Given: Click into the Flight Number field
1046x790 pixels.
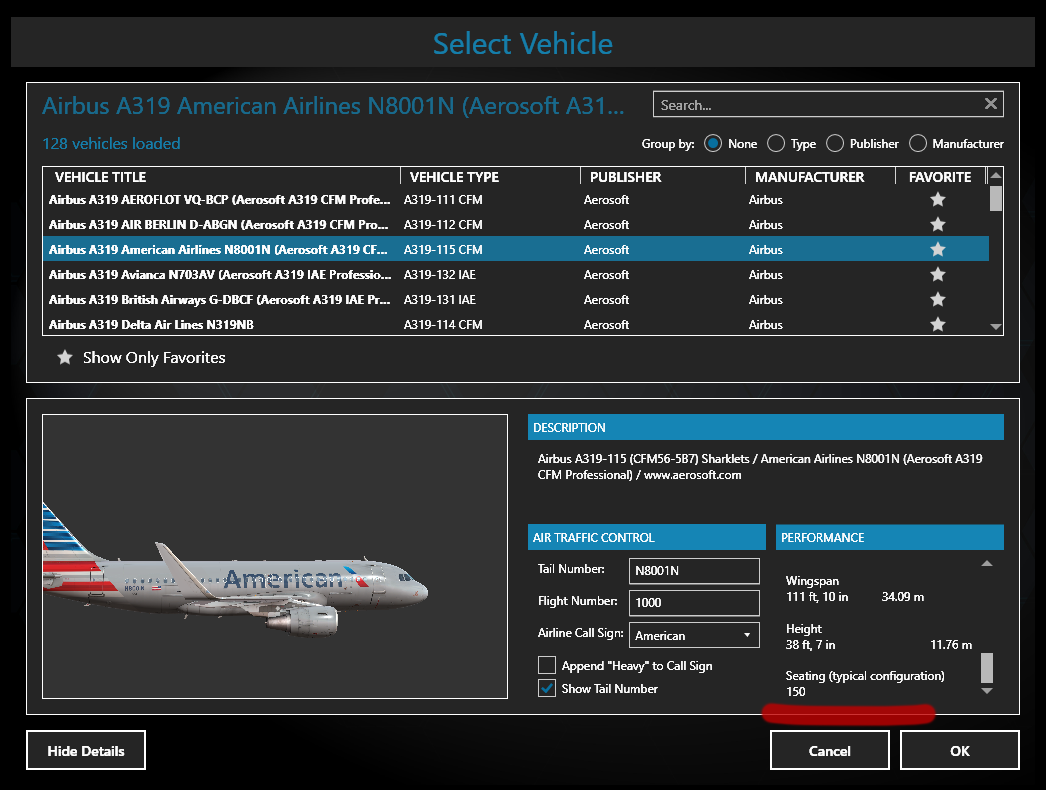Looking at the screenshot, I should pos(694,603).
